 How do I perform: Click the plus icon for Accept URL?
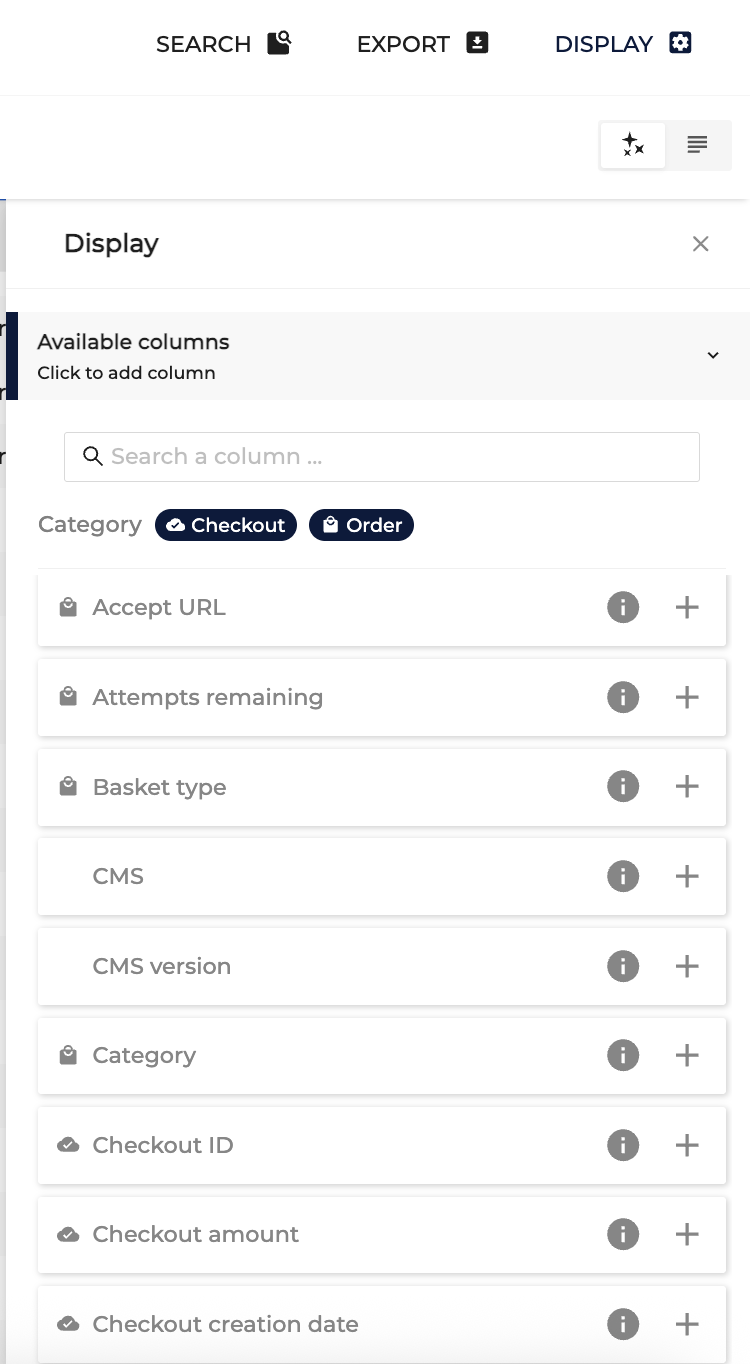tap(687, 607)
